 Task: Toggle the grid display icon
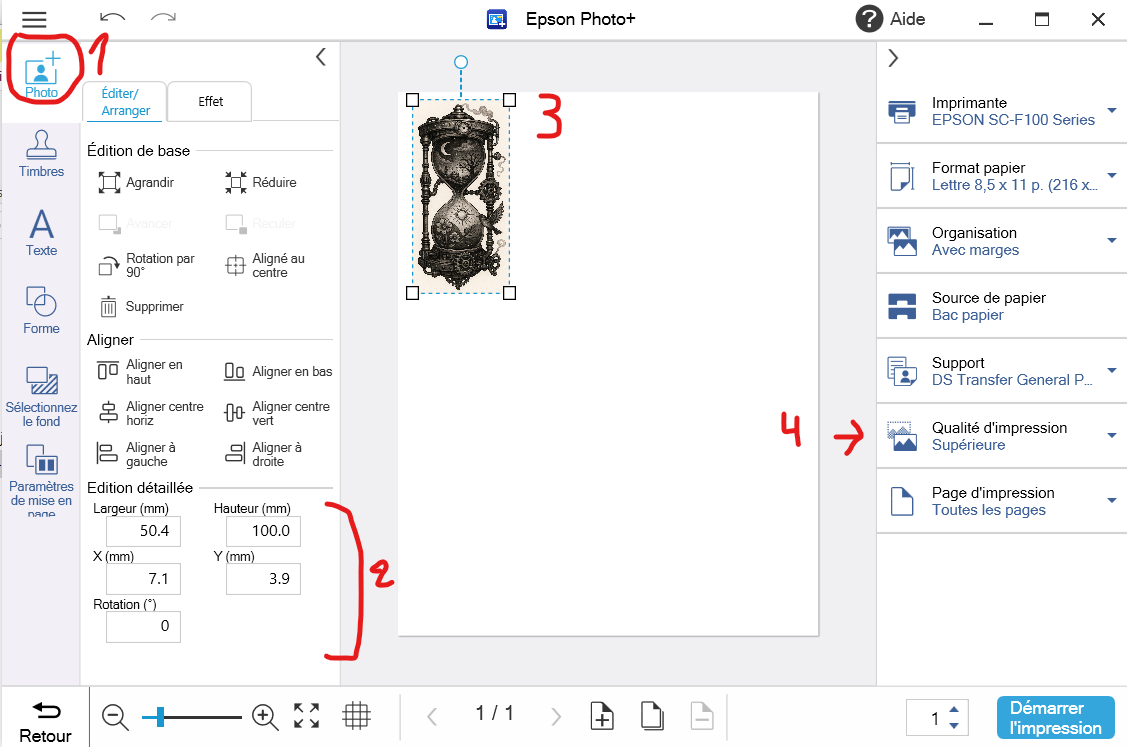tap(356, 715)
